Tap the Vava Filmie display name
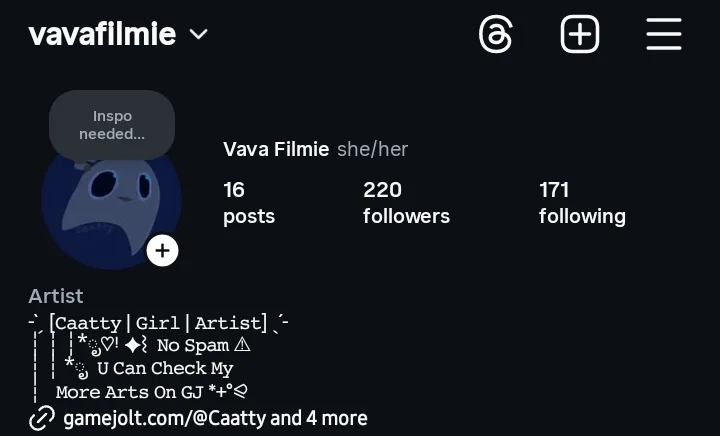 tap(276, 149)
